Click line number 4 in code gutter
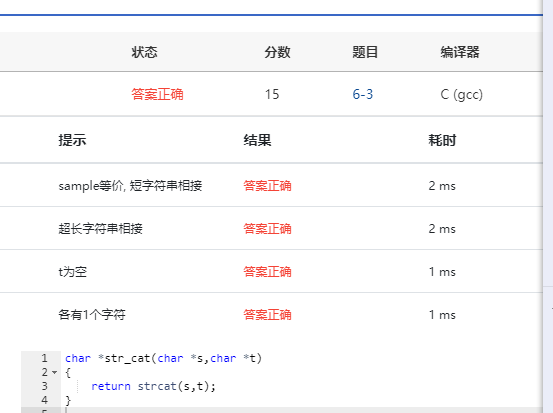553x413 pixels. pos(44,400)
